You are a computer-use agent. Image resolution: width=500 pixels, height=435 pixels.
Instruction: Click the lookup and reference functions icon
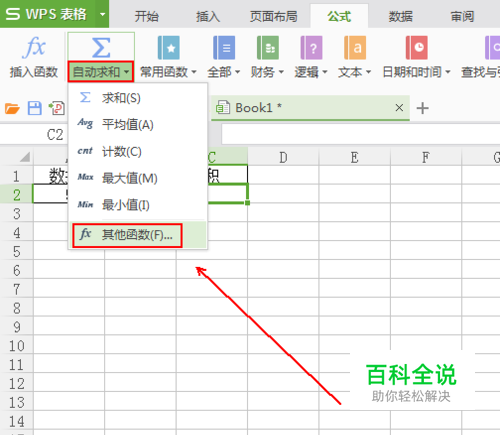point(493,48)
